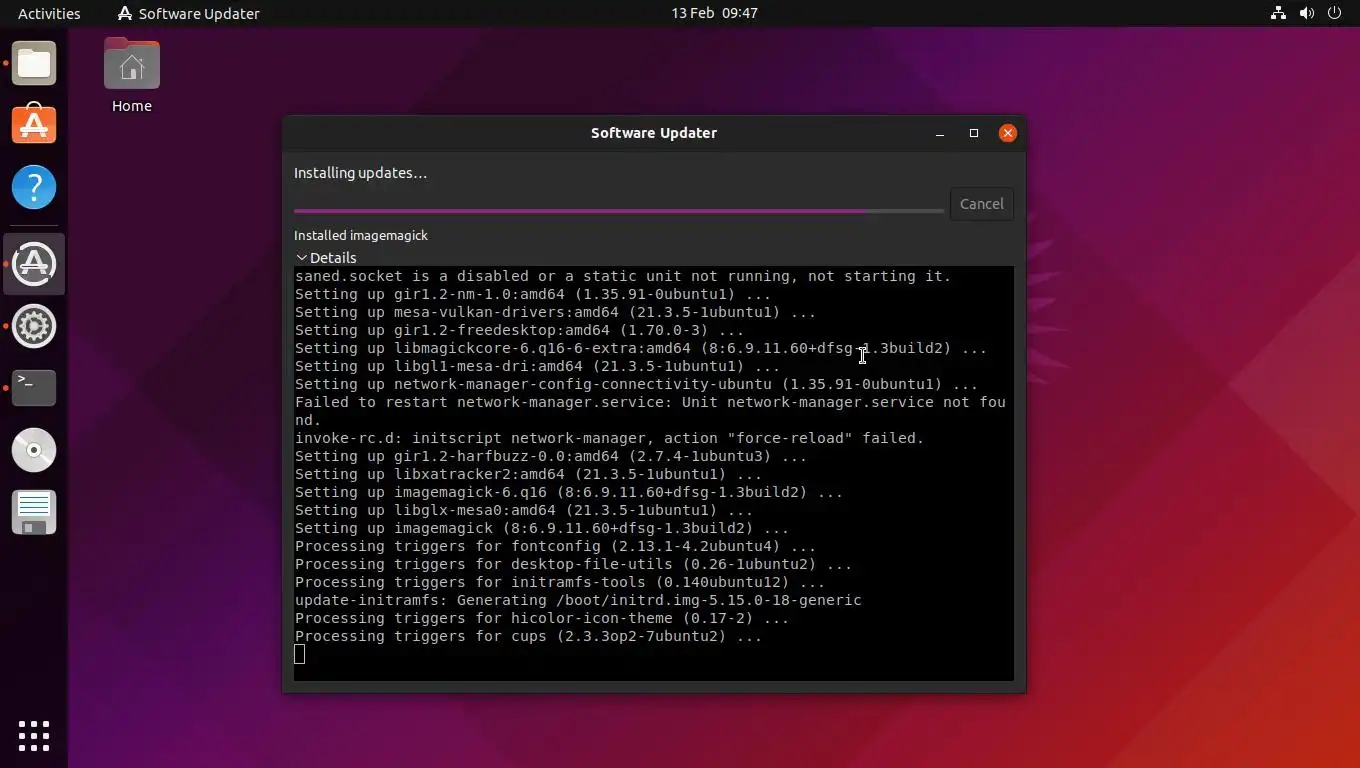The width and height of the screenshot is (1360, 768).
Task: Click line 'Setting up gir1.2-freedesktop:amd64'
Action: pyautogui.click(x=519, y=330)
